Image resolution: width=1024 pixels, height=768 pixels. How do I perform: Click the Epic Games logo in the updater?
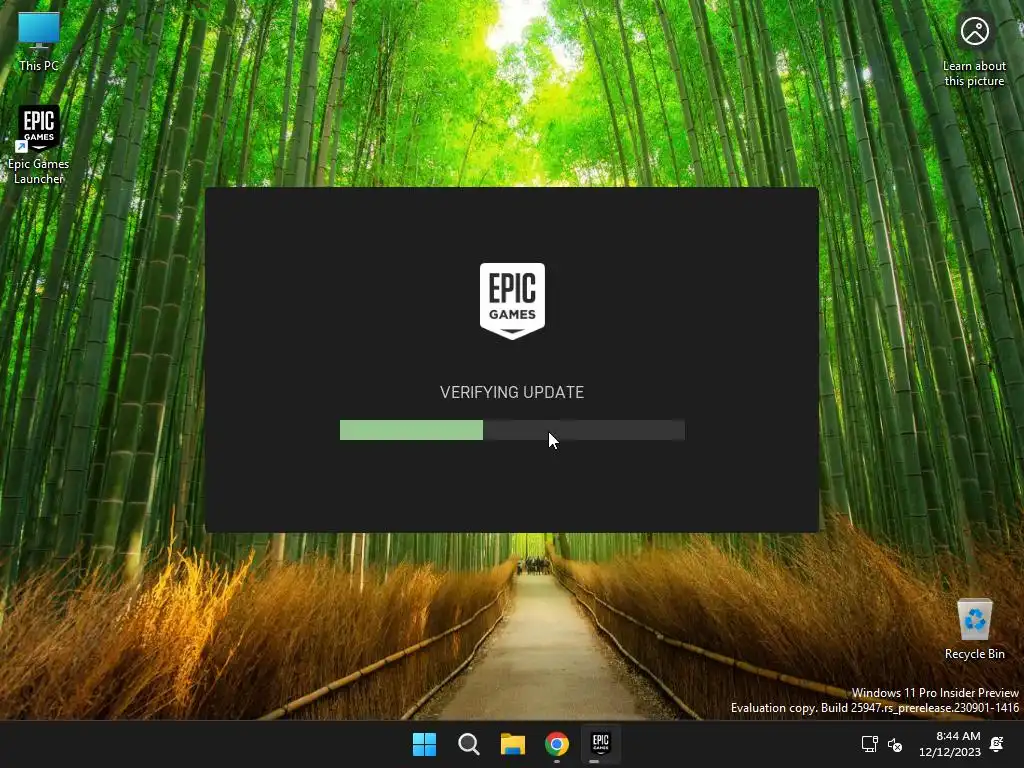[x=512, y=301]
